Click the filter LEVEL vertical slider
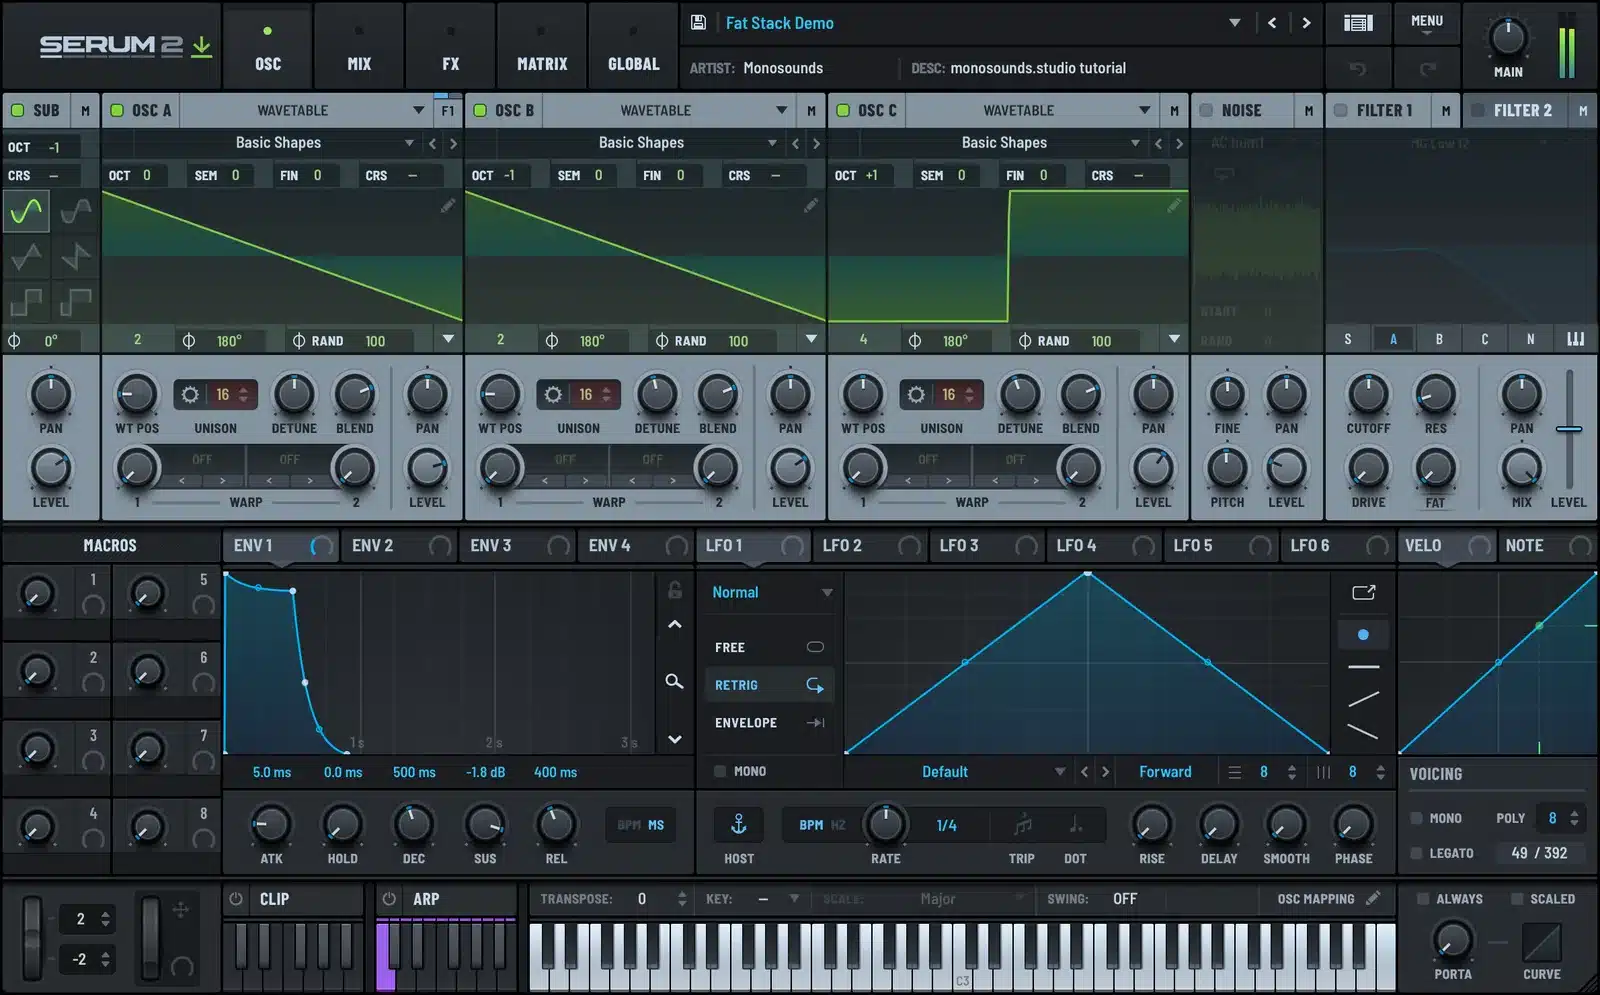1600x995 pixels. click(1569, 429)
